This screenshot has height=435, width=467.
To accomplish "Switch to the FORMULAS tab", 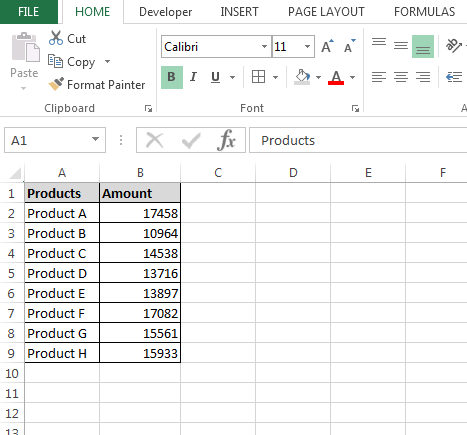I will tap(424, 12).
